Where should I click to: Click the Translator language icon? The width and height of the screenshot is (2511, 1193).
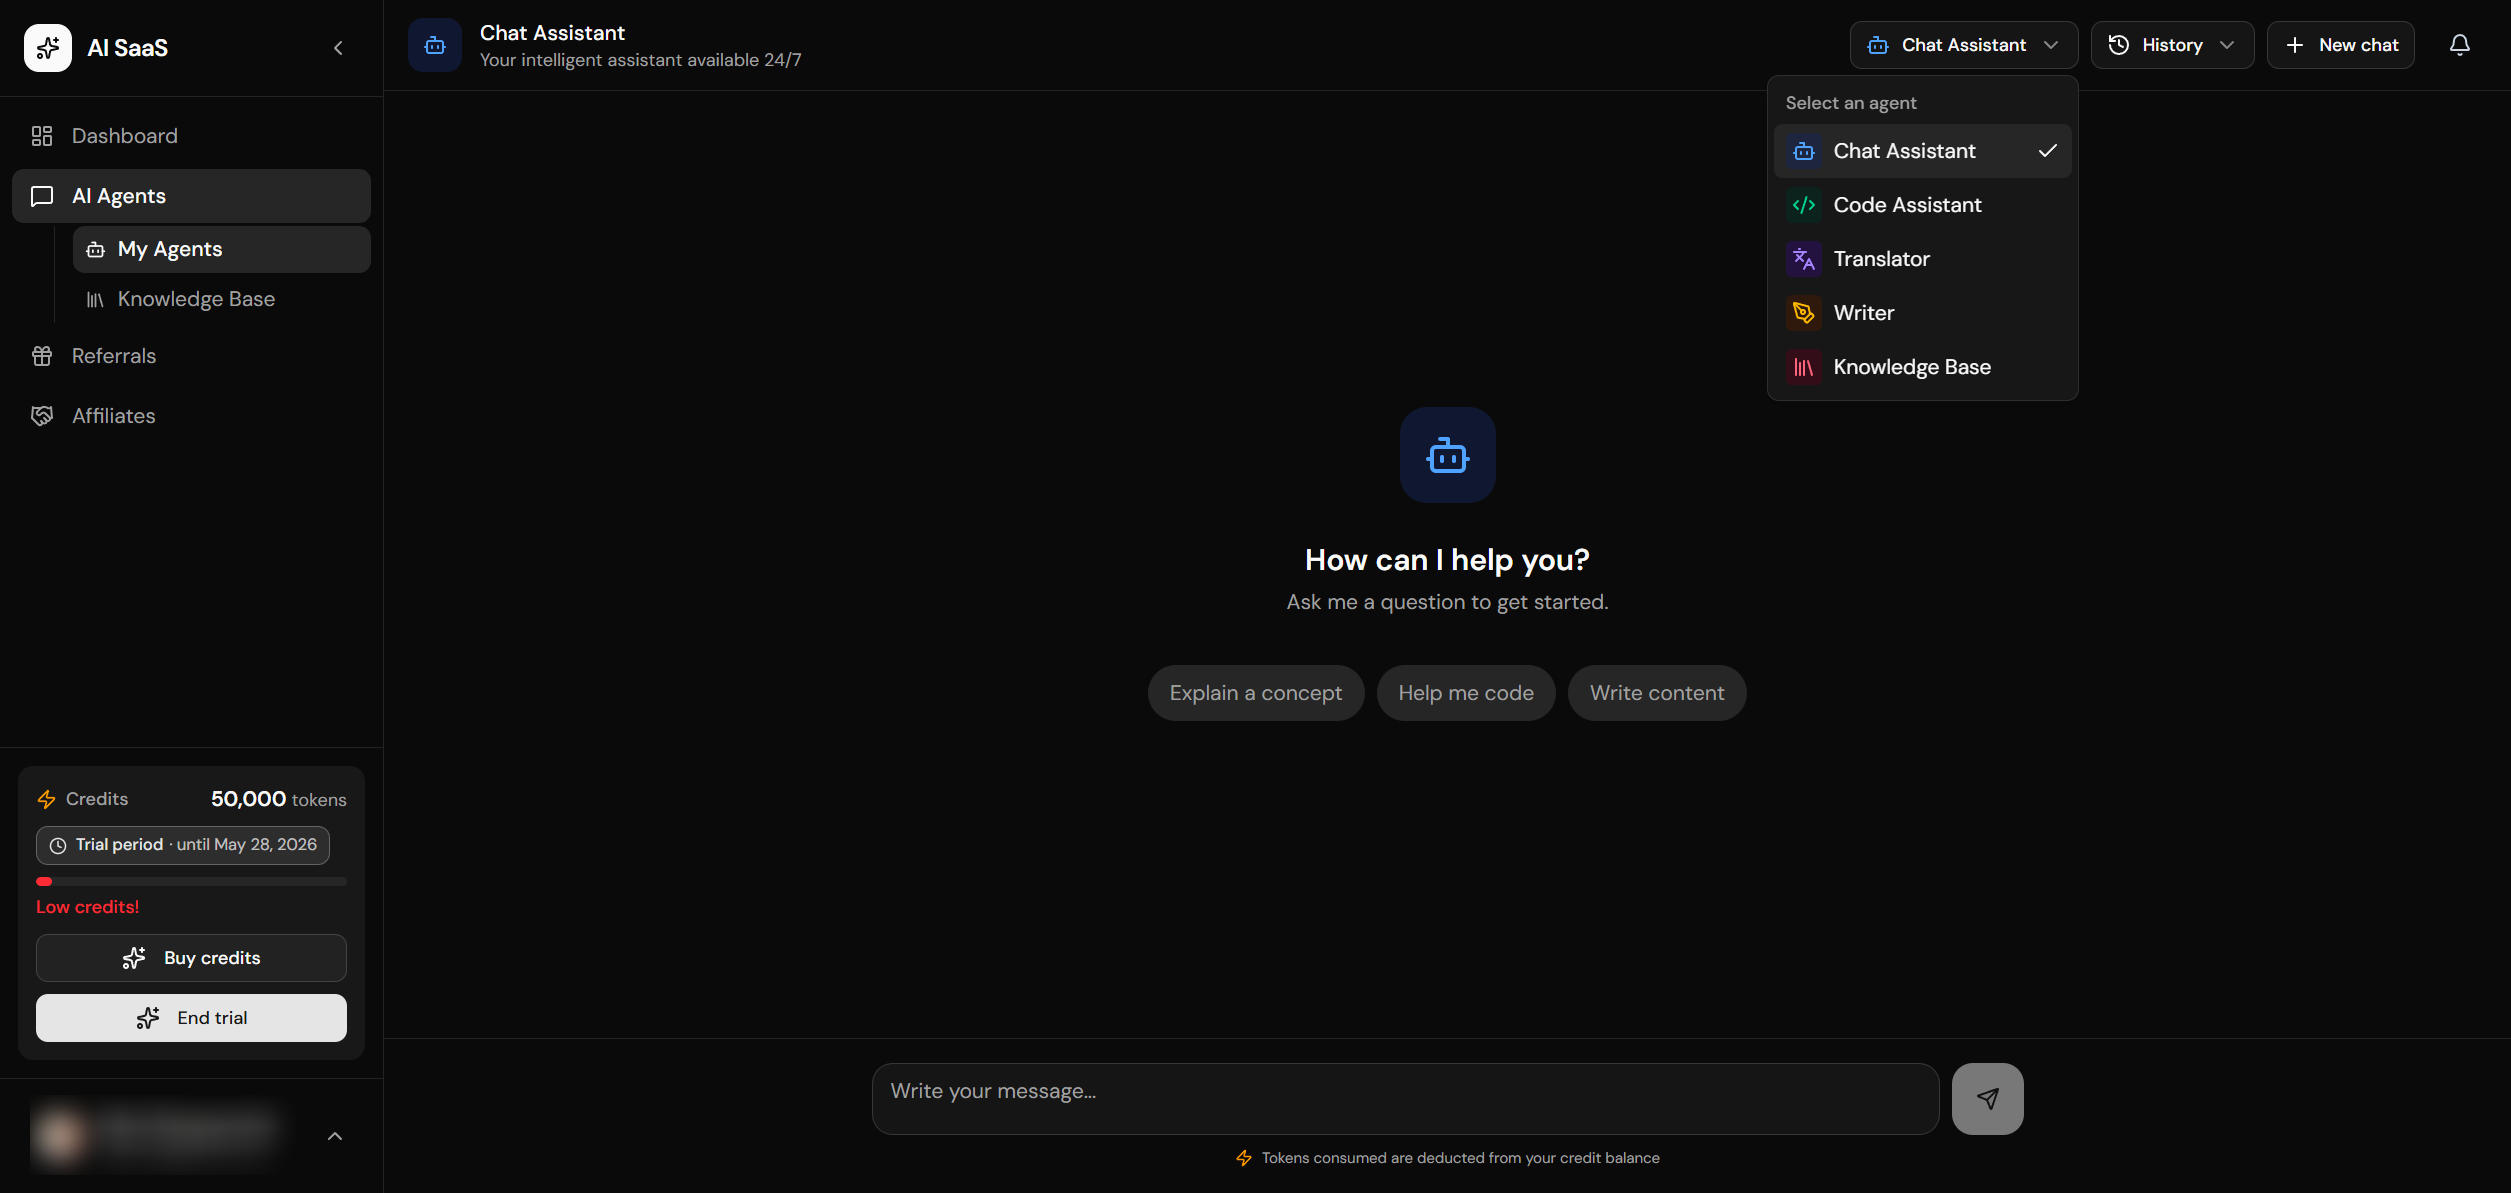tap(1804, 259)
